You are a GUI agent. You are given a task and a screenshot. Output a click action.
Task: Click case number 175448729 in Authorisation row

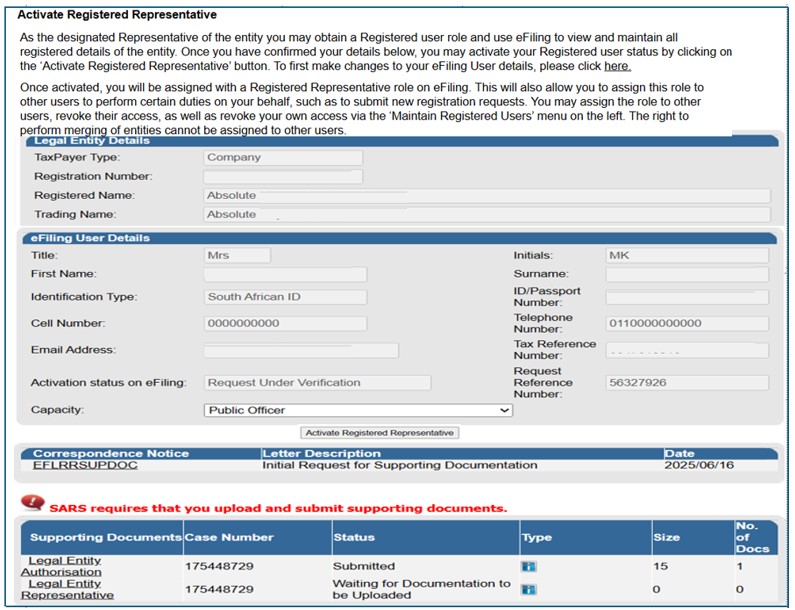coord(219,566)
